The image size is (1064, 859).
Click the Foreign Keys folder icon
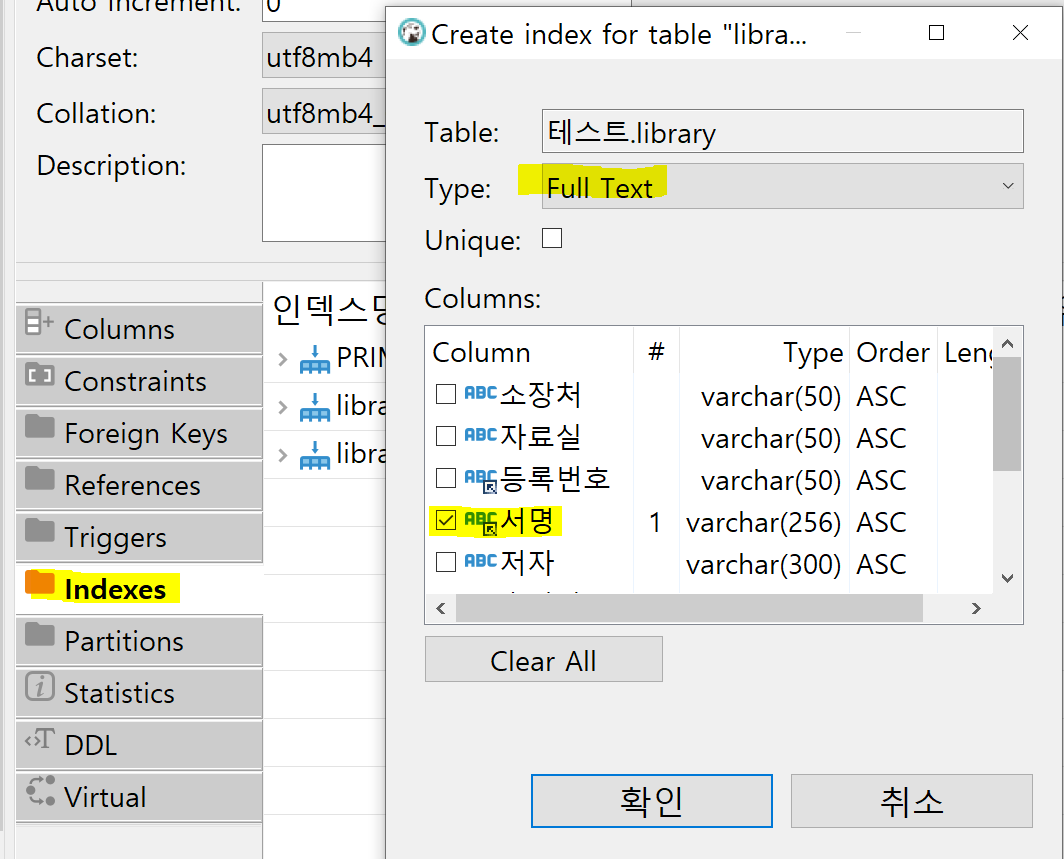40,427
